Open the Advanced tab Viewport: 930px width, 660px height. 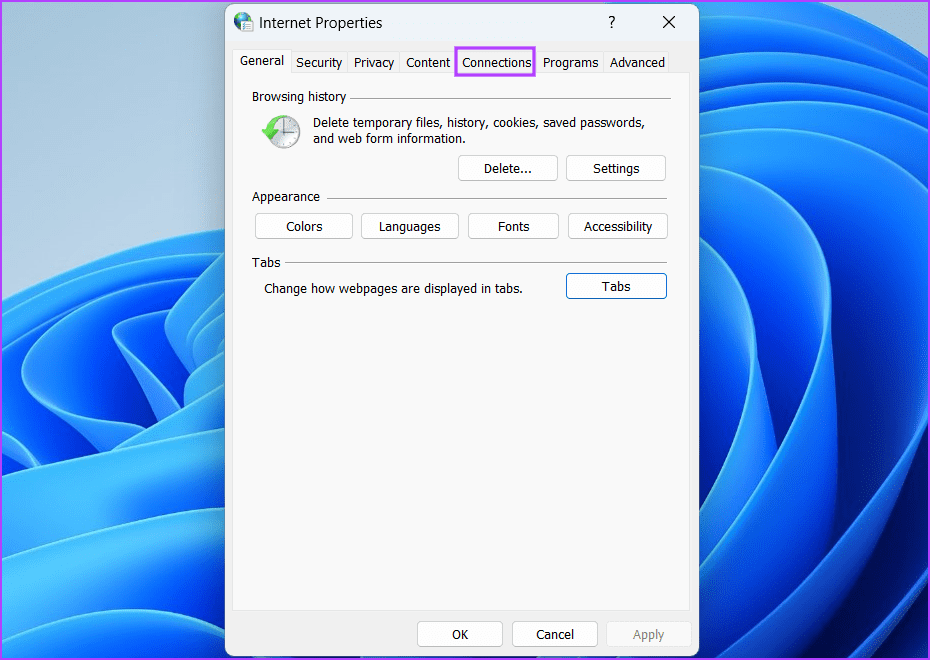click(x=637, y=63)
